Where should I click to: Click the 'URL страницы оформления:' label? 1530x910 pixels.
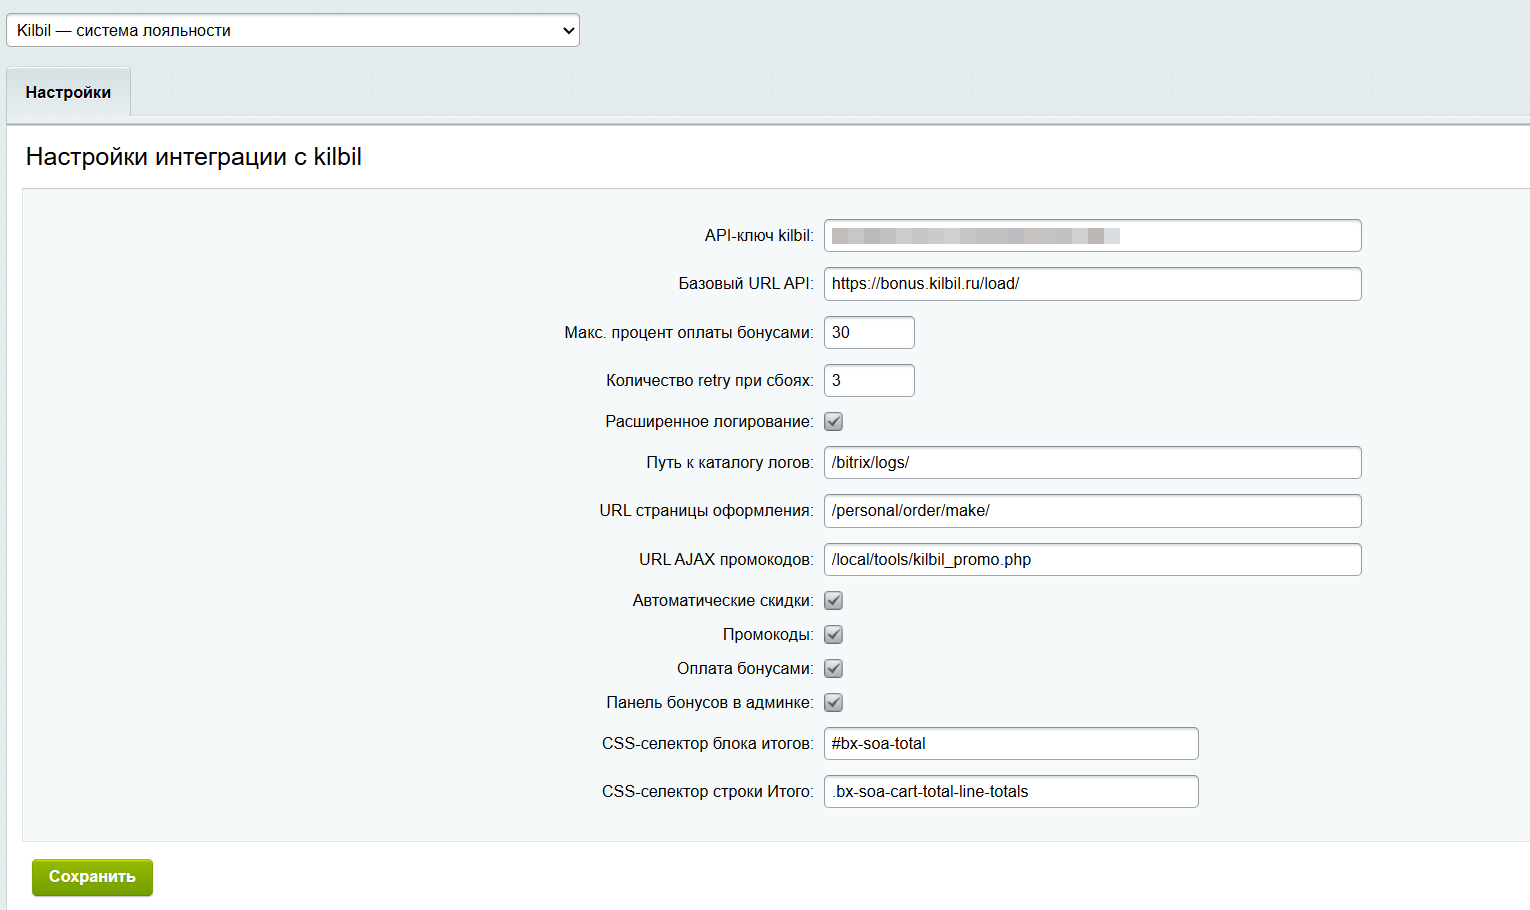pos(707,511)
